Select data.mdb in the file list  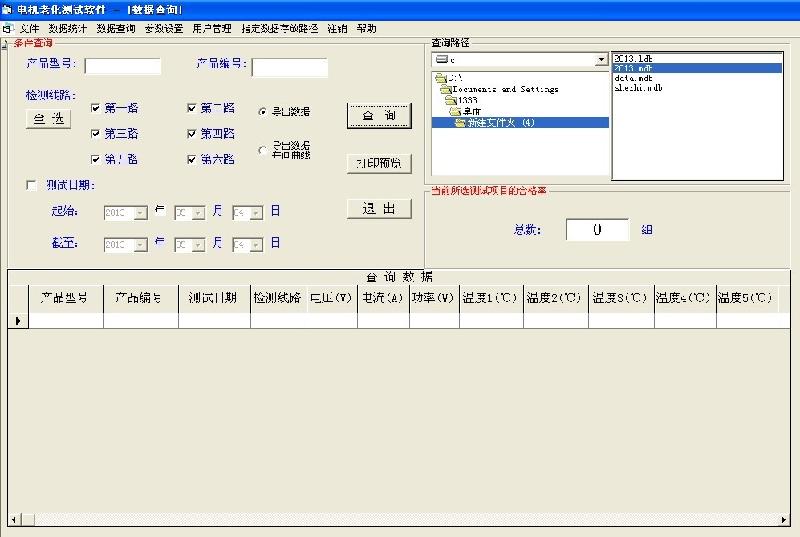point(632,78)
